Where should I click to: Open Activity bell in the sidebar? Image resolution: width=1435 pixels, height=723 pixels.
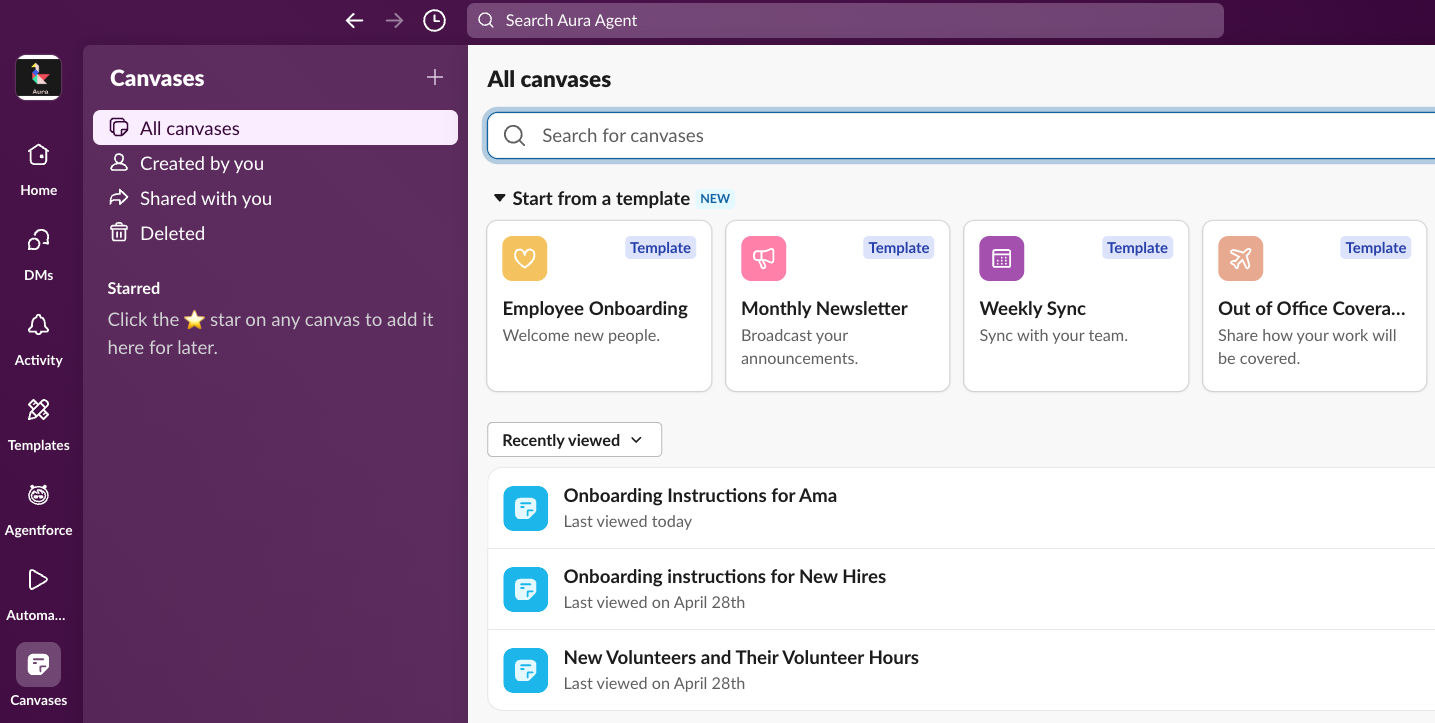[39, 338]
